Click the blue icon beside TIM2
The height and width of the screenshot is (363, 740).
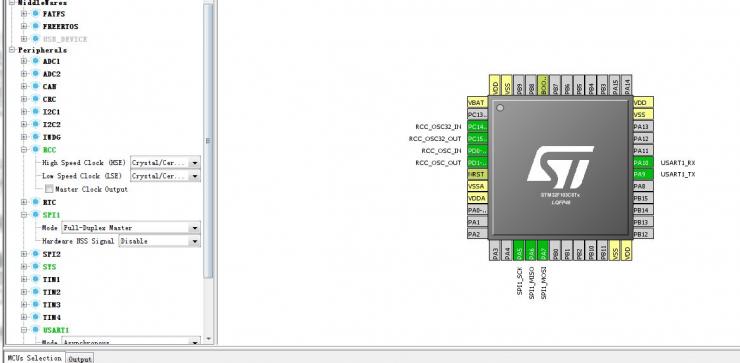[x=35, y=292]
